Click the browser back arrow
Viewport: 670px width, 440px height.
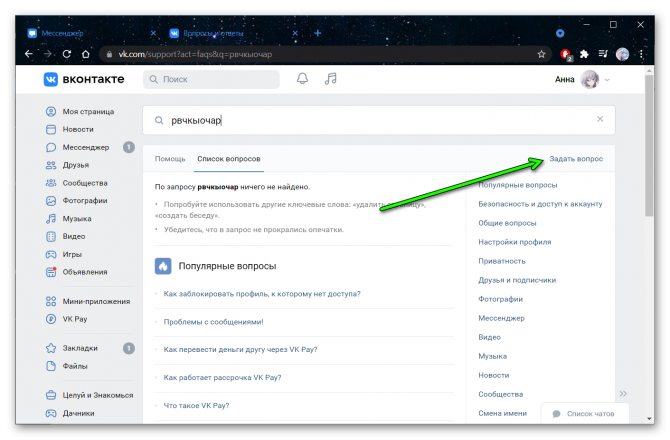click(29, 54)
